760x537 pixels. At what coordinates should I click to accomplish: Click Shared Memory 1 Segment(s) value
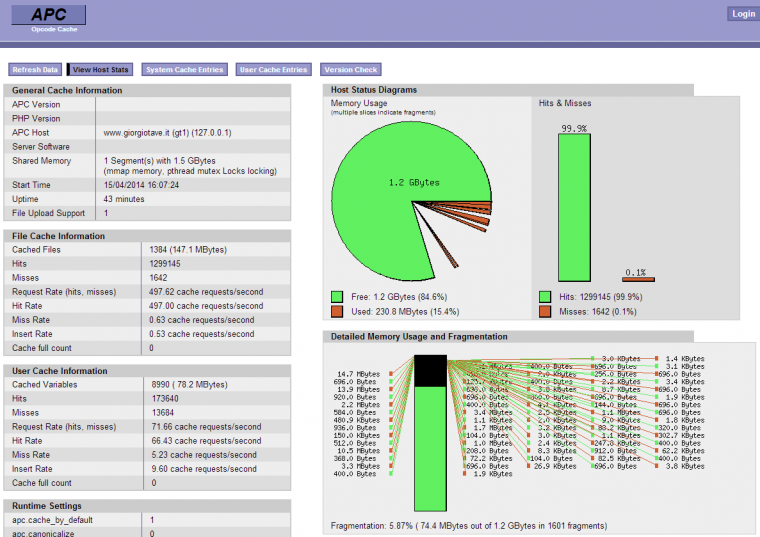[190, 166]
